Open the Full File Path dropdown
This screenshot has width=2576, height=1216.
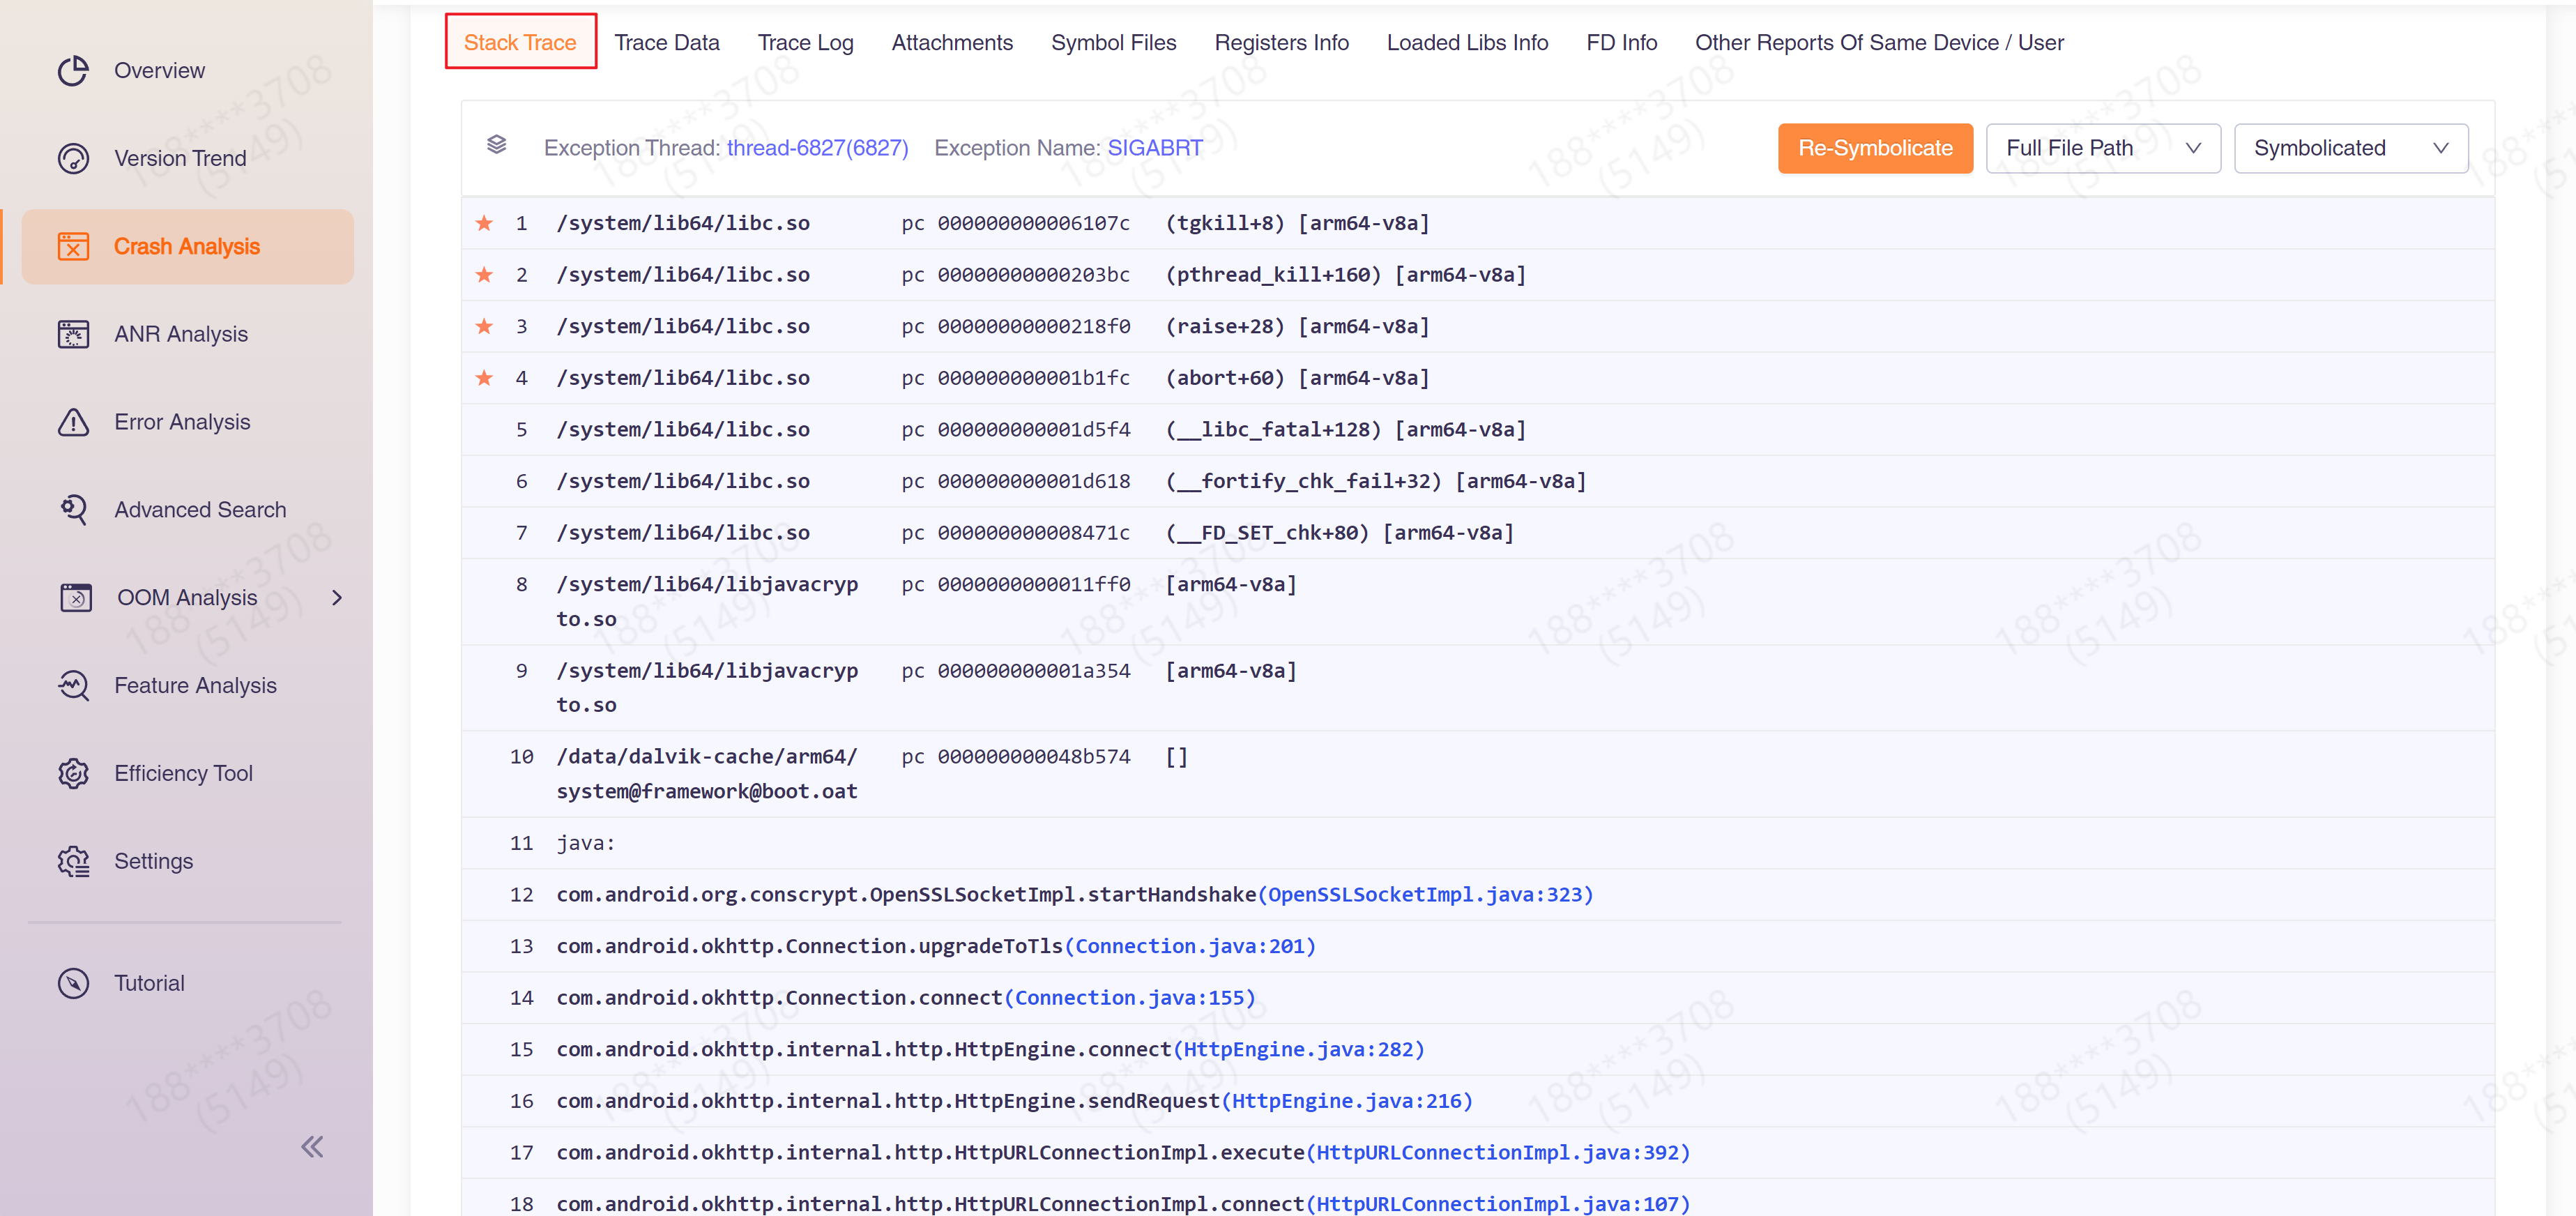pos(2102,148)
